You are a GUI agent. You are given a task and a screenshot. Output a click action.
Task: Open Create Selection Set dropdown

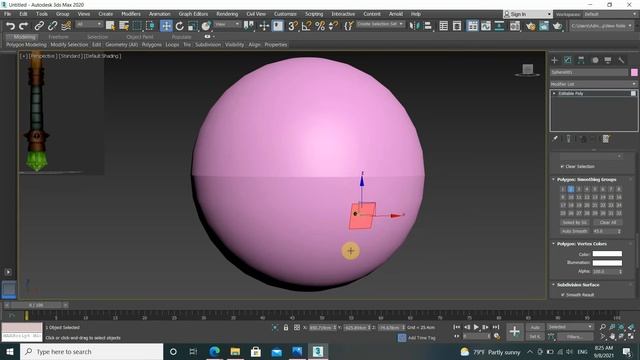[x=380, y=24]
